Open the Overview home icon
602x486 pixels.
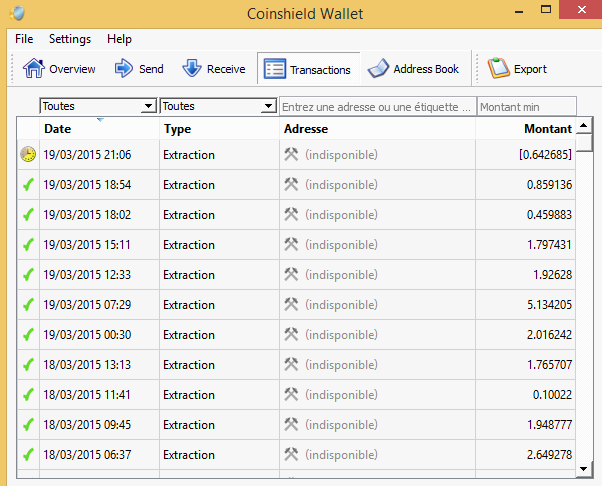(34, 68)
